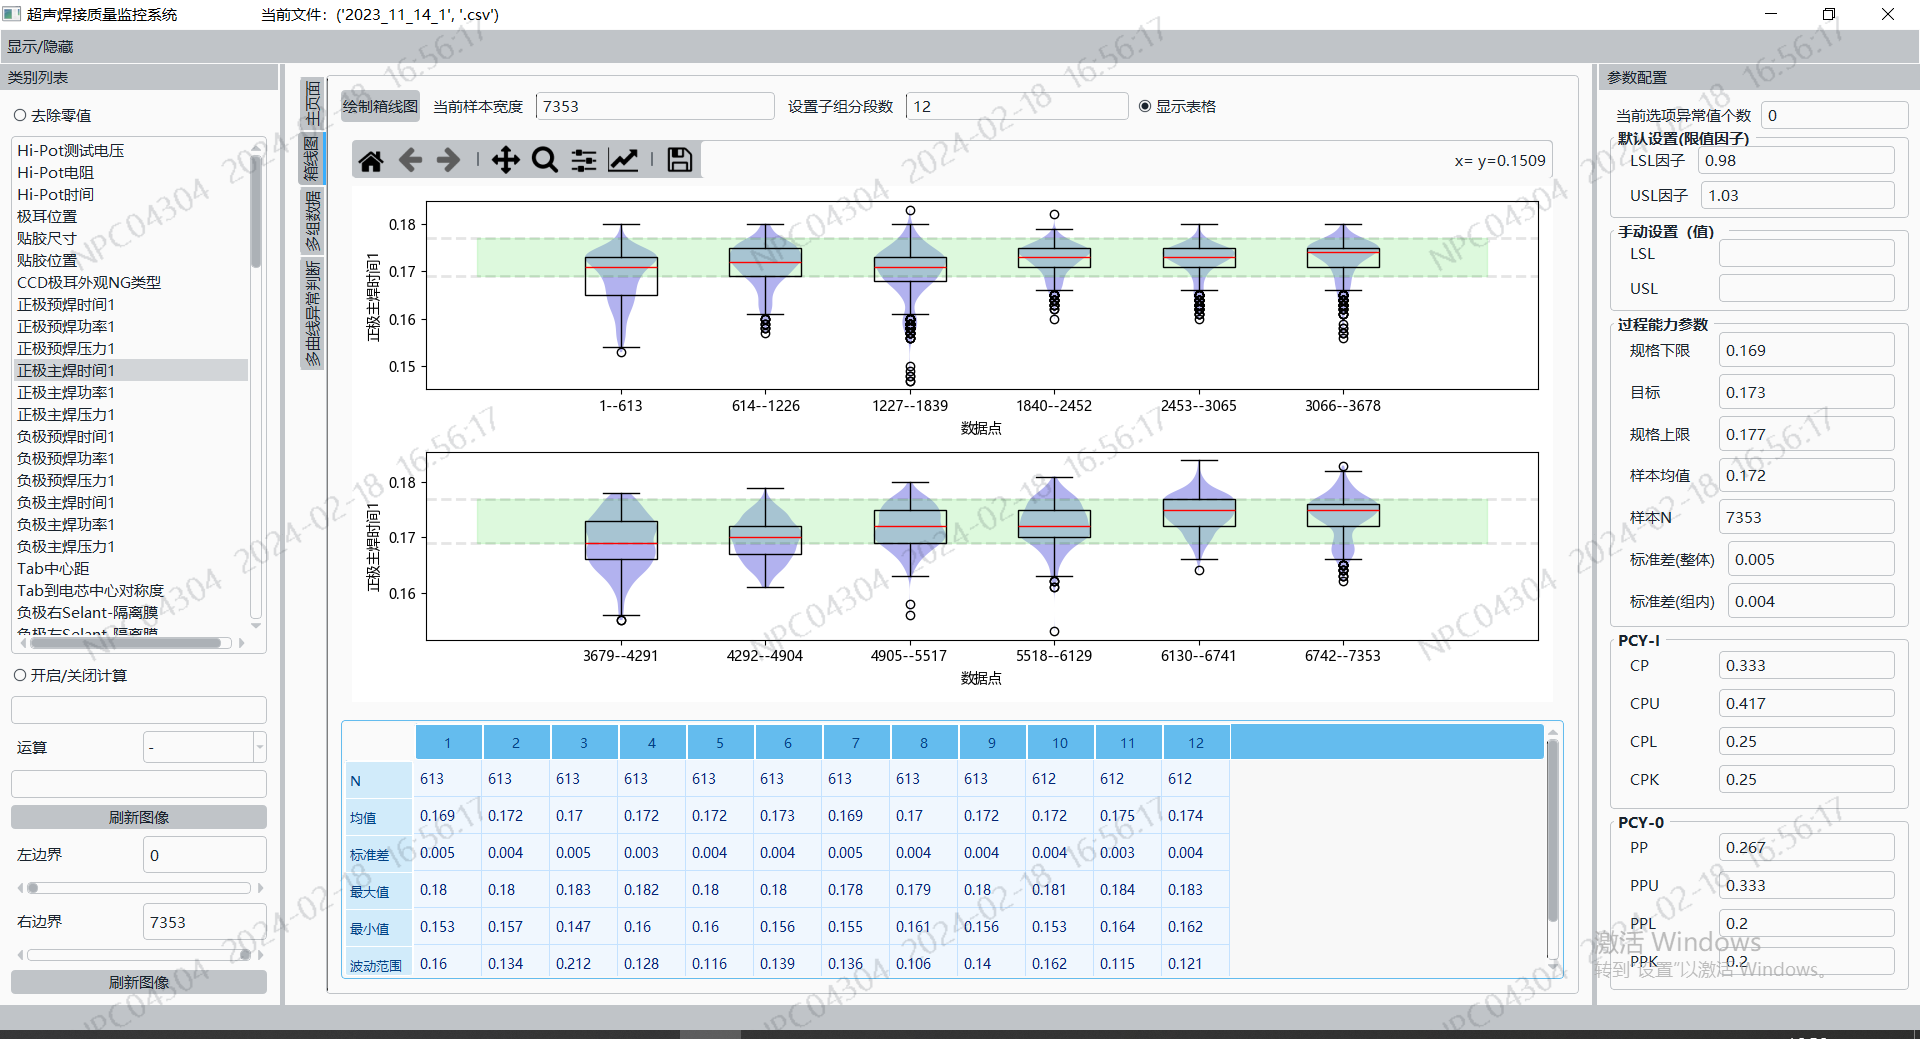Click the forward arrow in plot toolbar
This screenshot has height=1039, width=1920.
click(x=448, y=160)
